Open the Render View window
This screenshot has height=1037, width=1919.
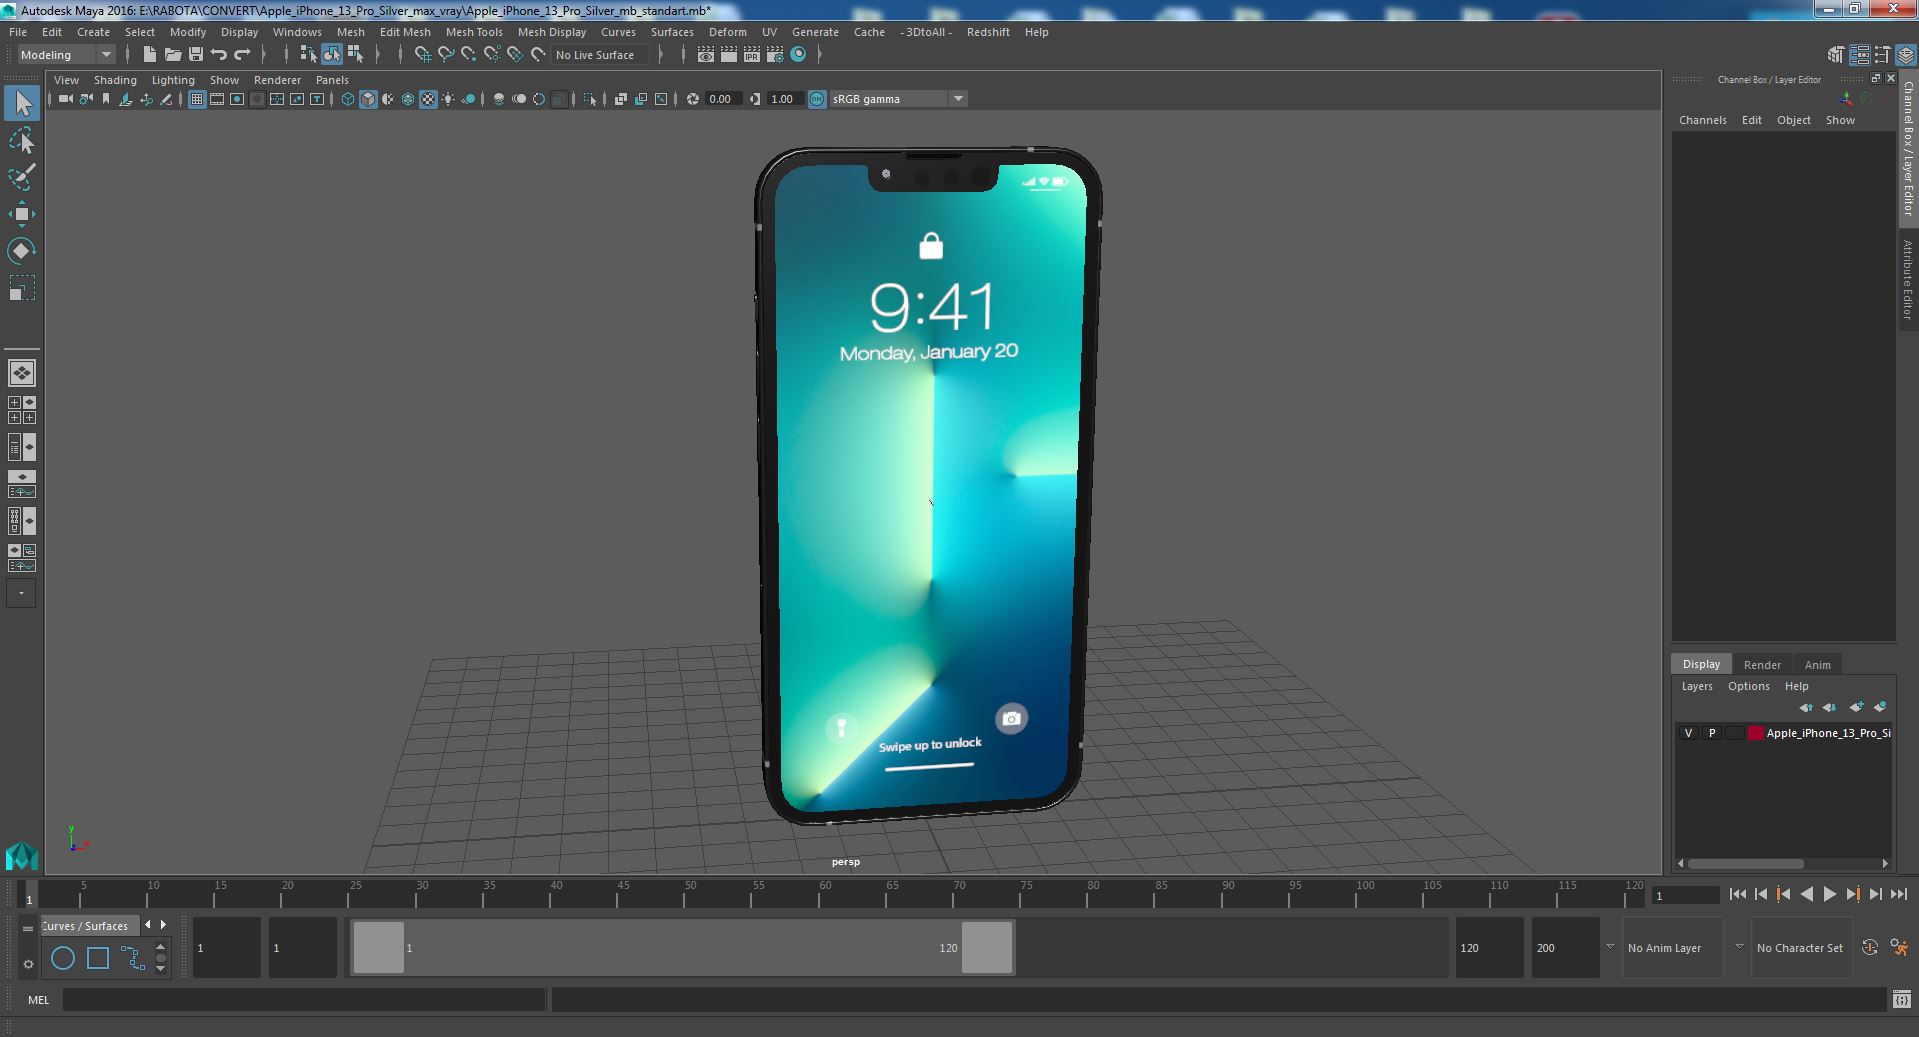coord(706,55)
